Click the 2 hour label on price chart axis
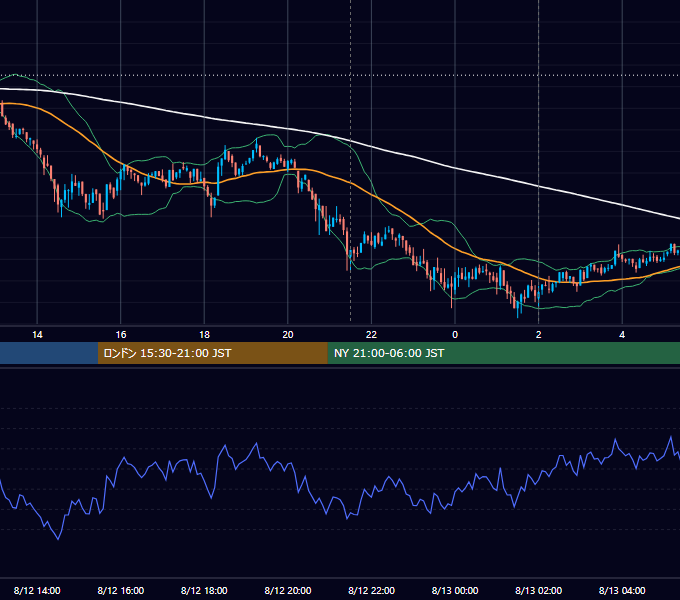This screenshot has width=680, height=600. tap(539, 335)
